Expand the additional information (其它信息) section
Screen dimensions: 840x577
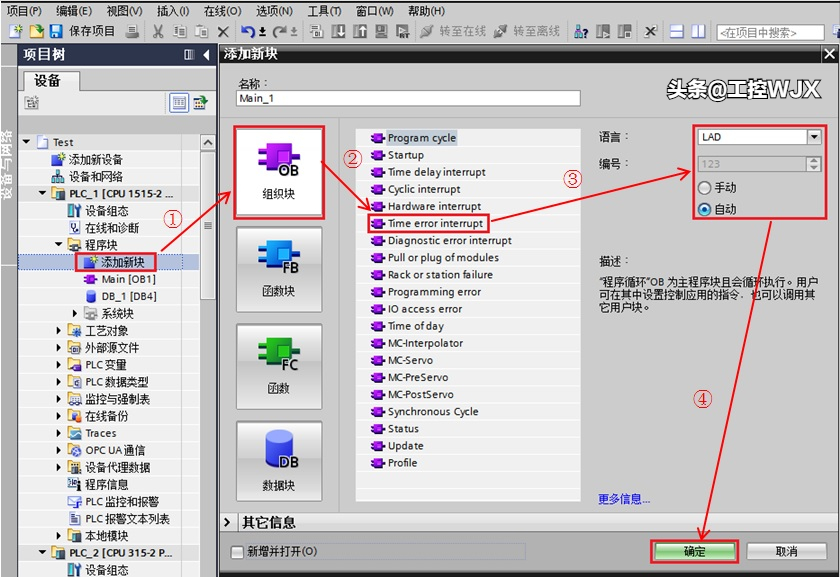[x=229, y=522]
